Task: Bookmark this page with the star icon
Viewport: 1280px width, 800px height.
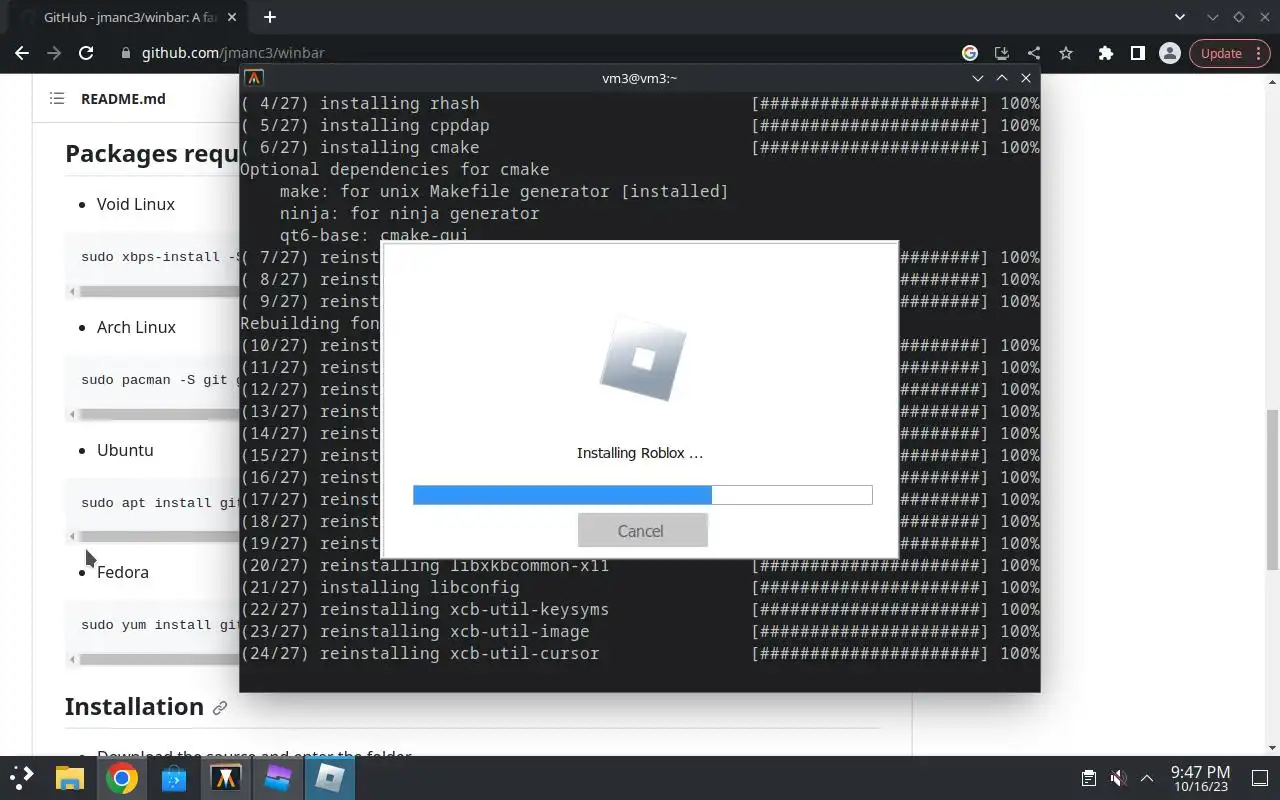Action: [1066, 53]
